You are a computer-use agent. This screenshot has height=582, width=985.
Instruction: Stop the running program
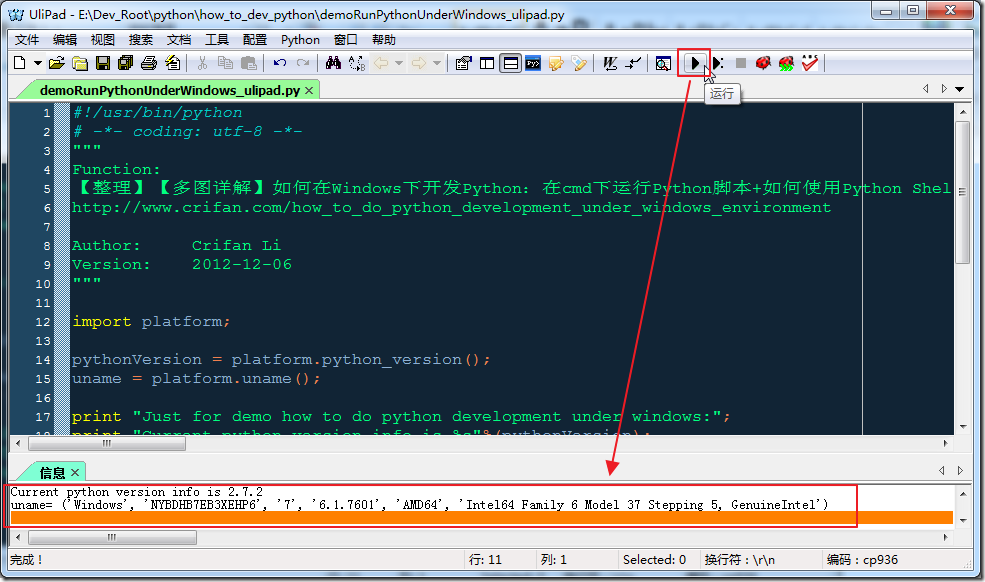(741, 63)
